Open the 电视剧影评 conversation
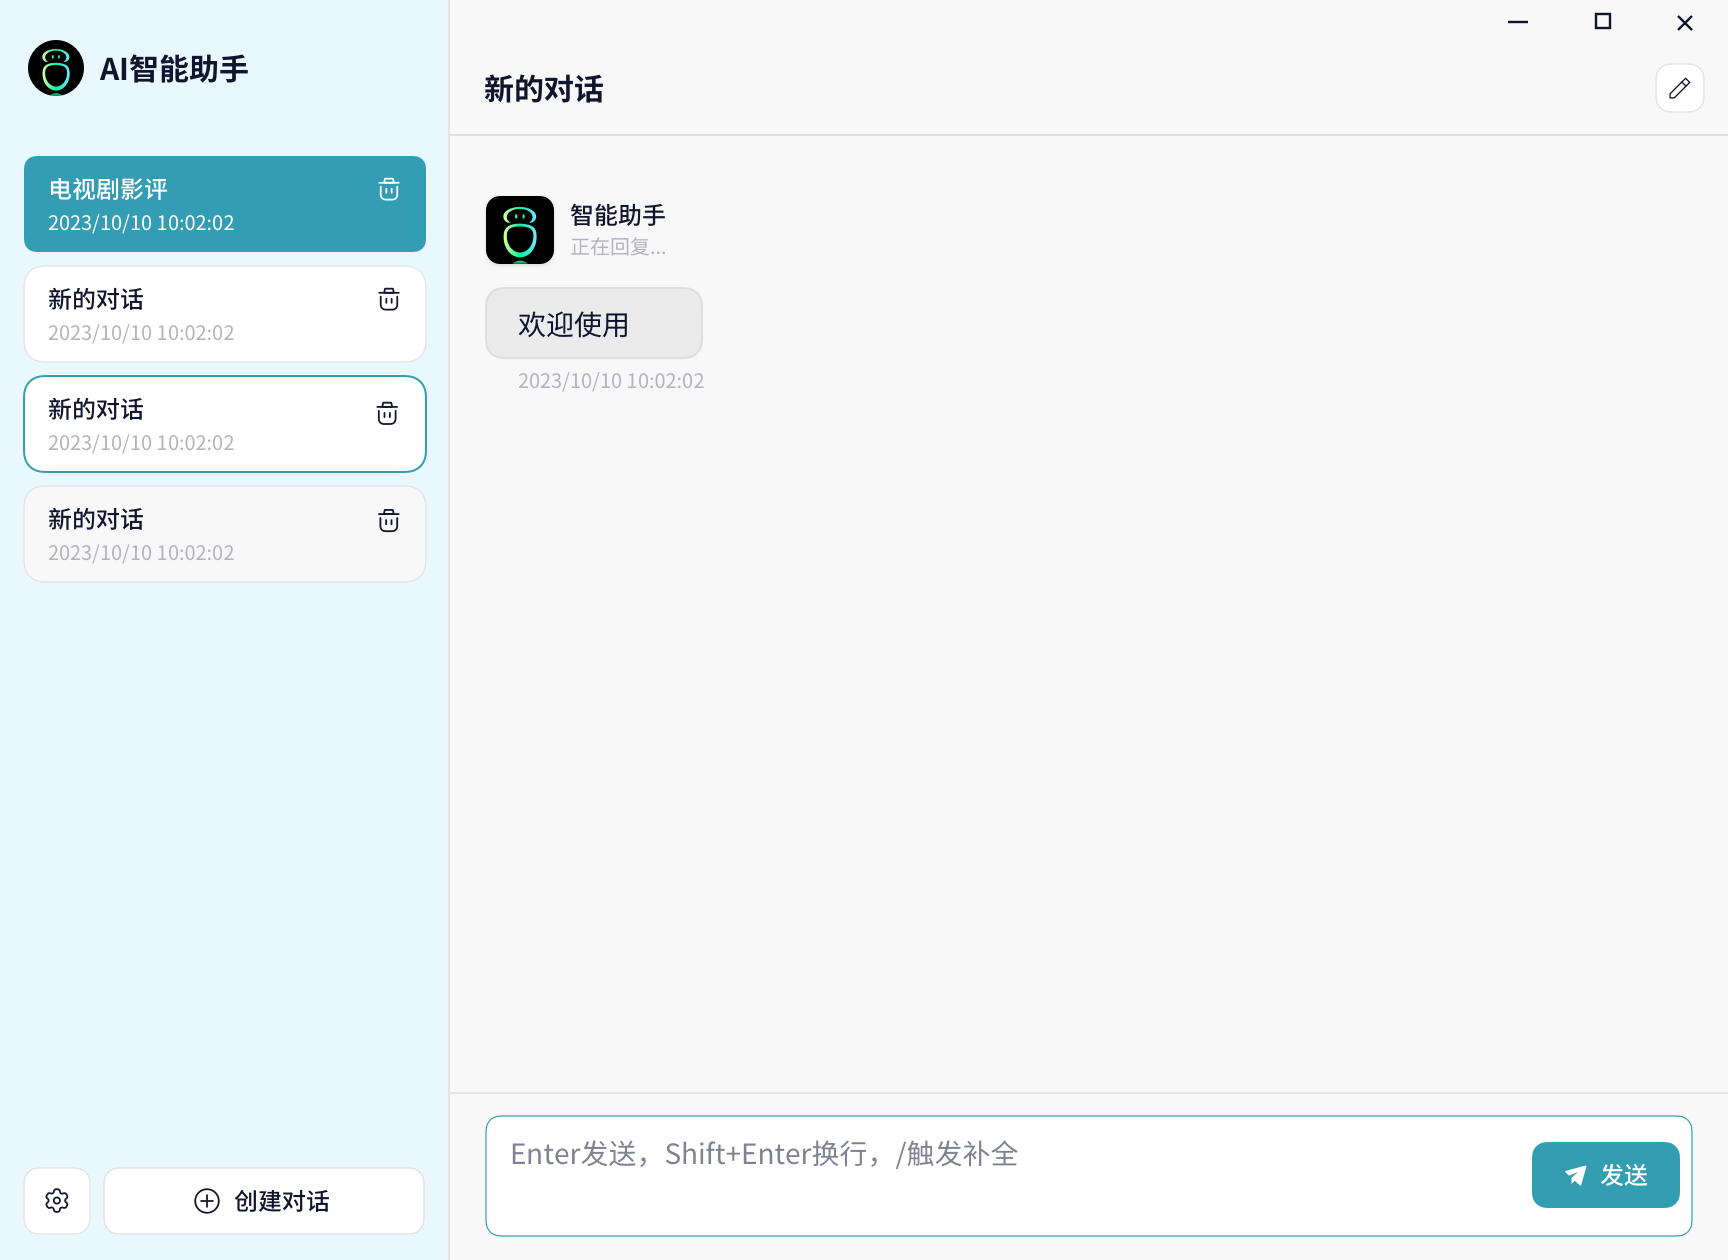 click(225, 204)
